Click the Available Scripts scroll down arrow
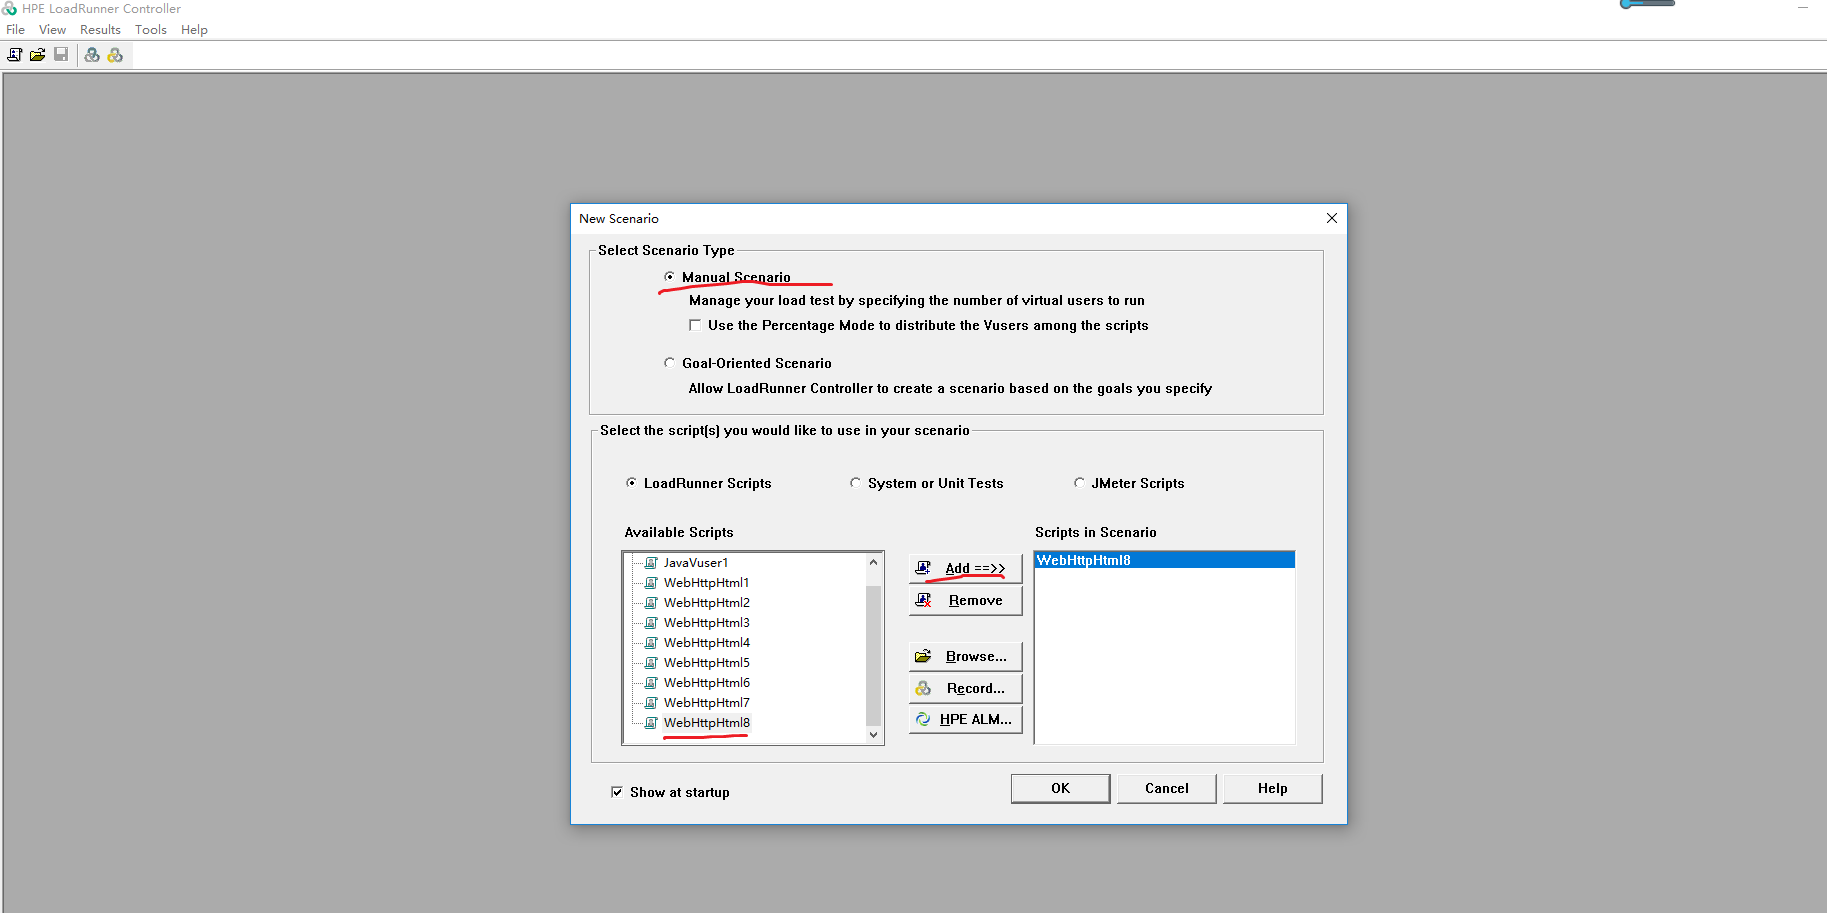 873,735
